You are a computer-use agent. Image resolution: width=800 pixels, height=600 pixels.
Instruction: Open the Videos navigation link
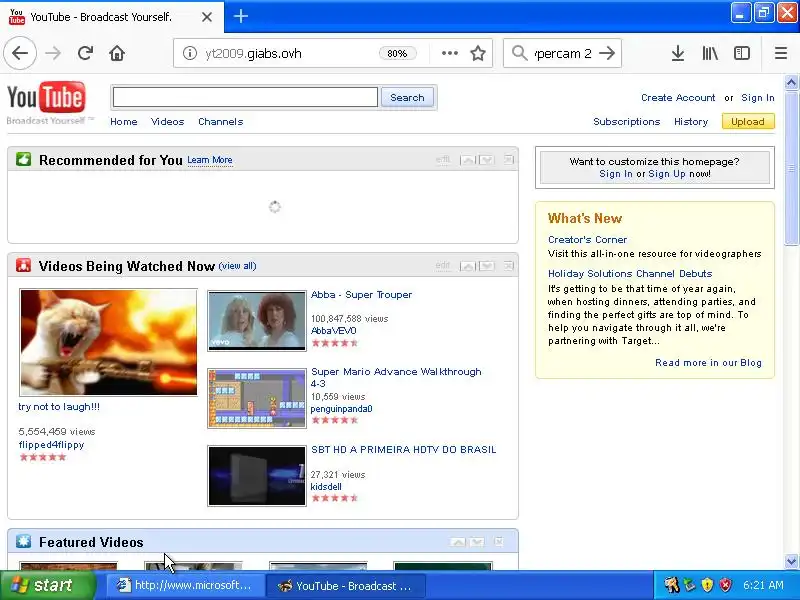point(167,121)
